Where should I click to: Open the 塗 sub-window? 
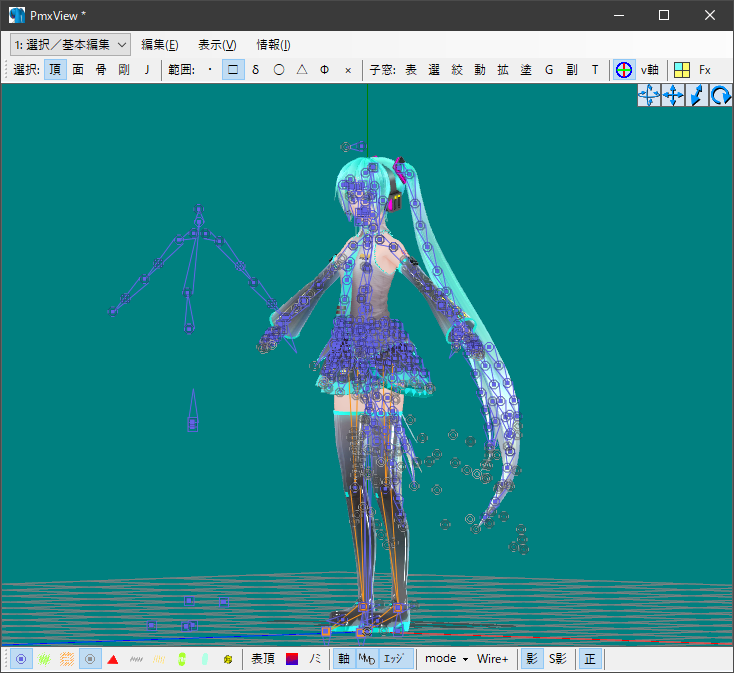(x=526, y=70)
